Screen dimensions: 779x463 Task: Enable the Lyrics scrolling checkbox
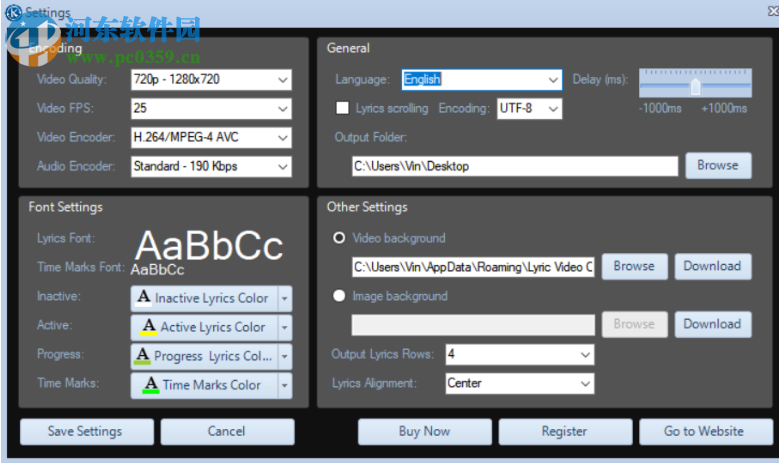[342, 108]
